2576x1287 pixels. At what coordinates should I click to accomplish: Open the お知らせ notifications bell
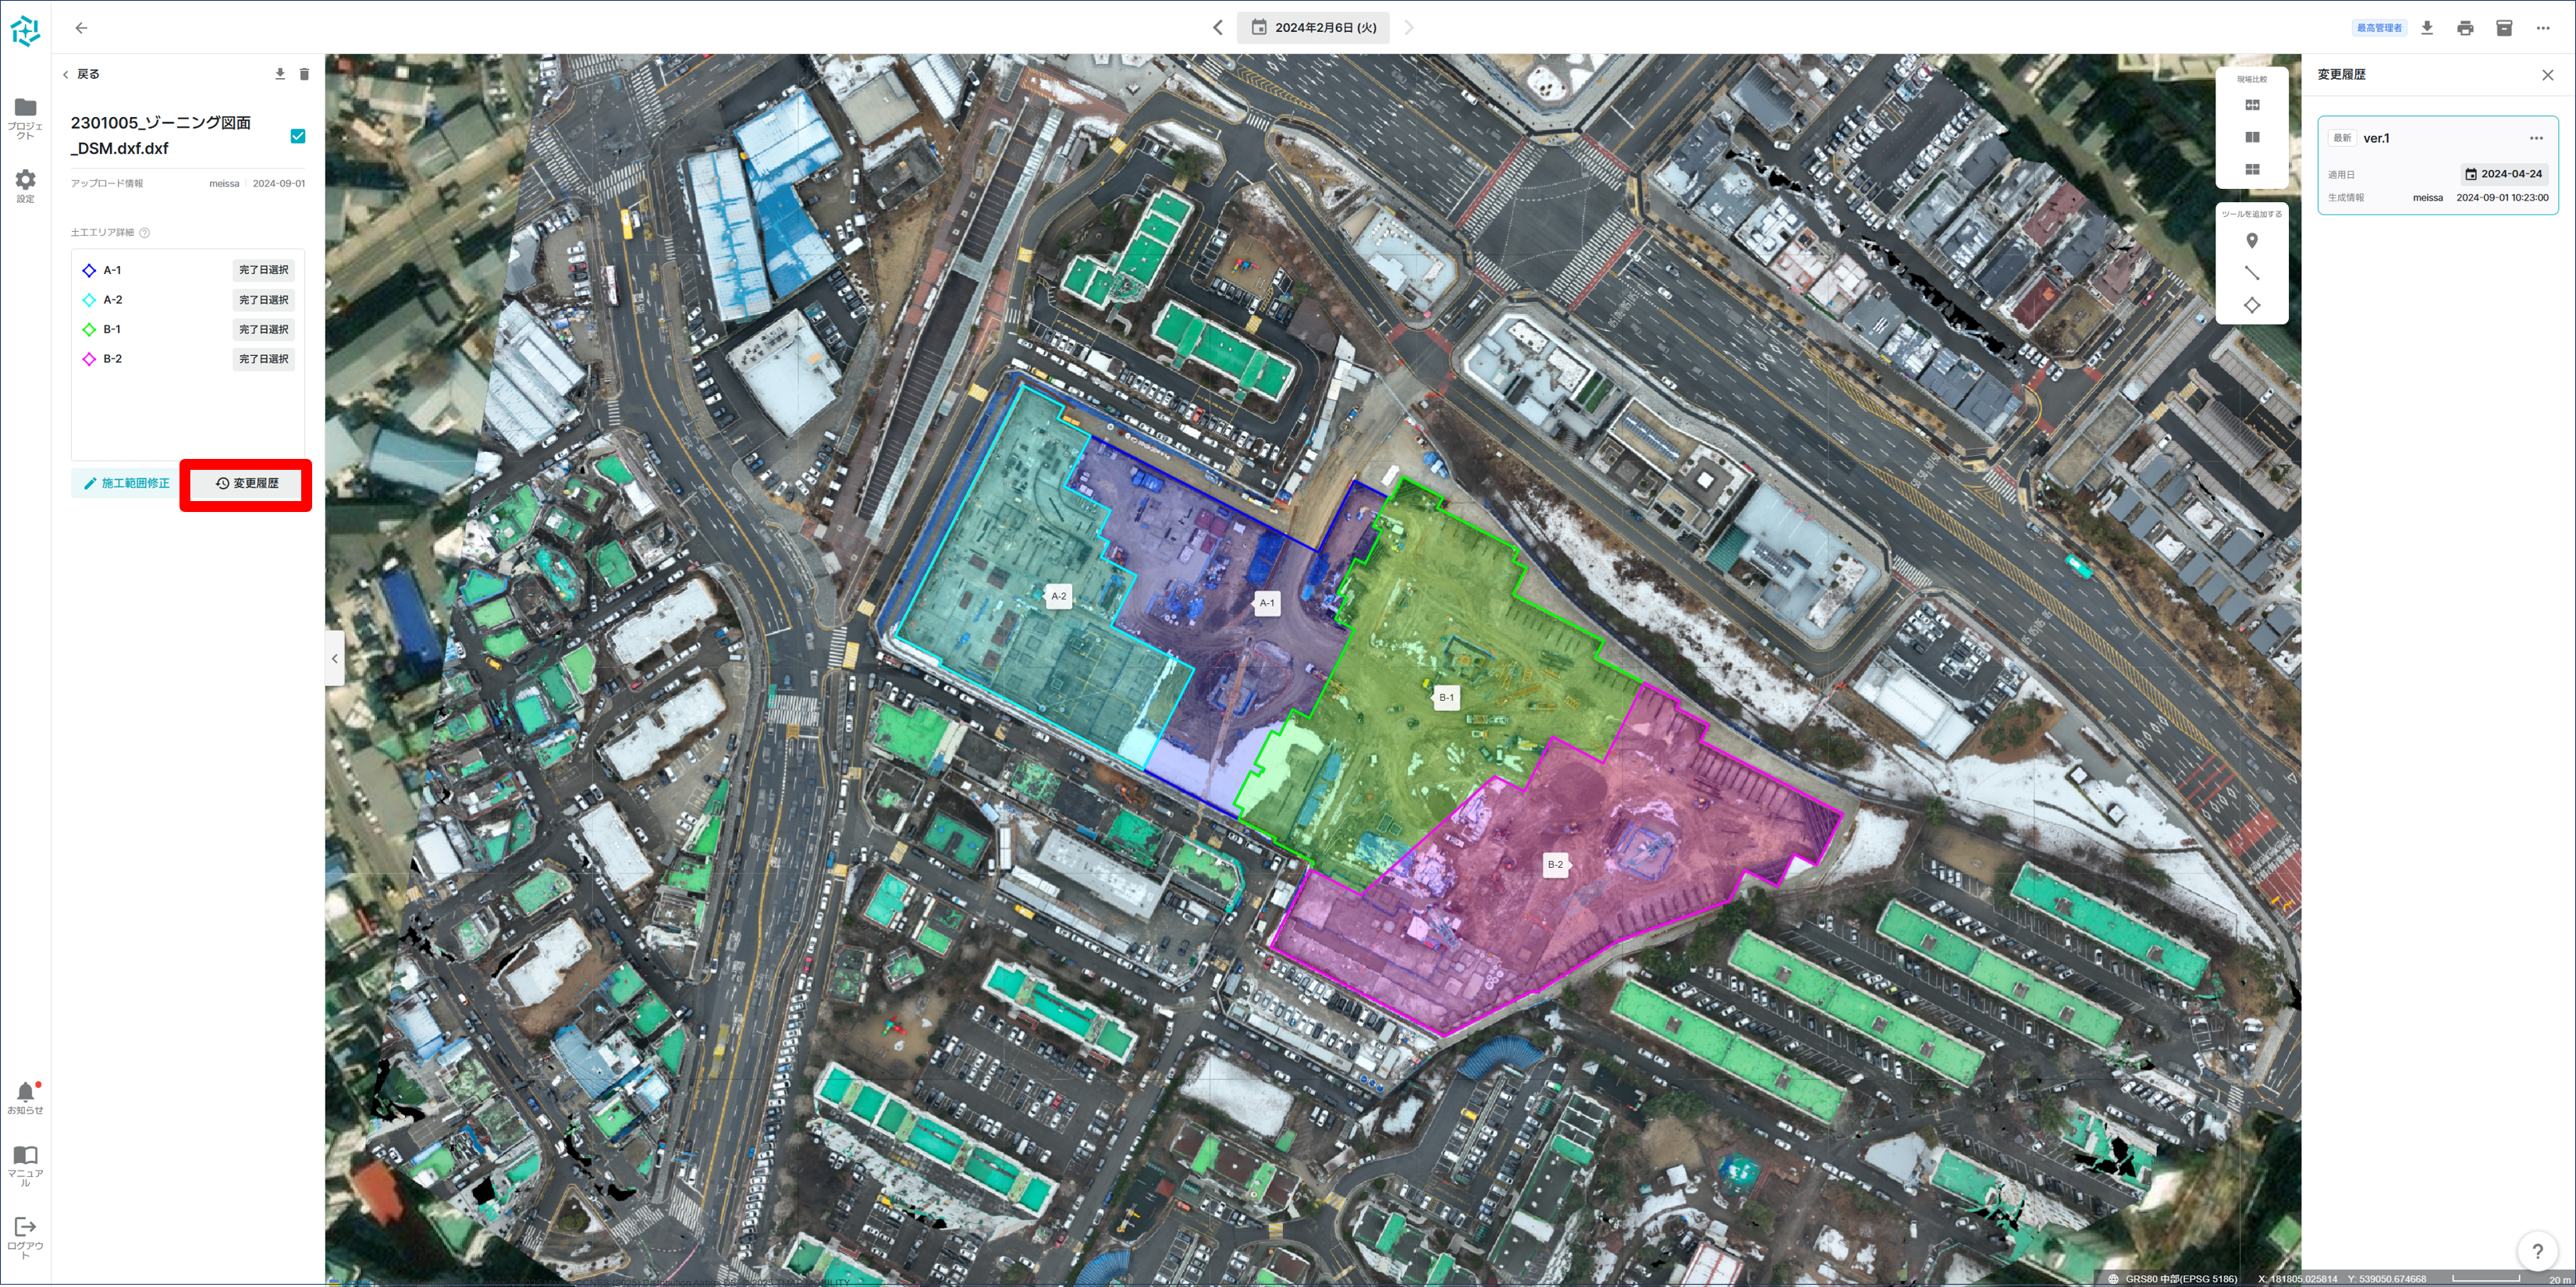coord(25,1093)
